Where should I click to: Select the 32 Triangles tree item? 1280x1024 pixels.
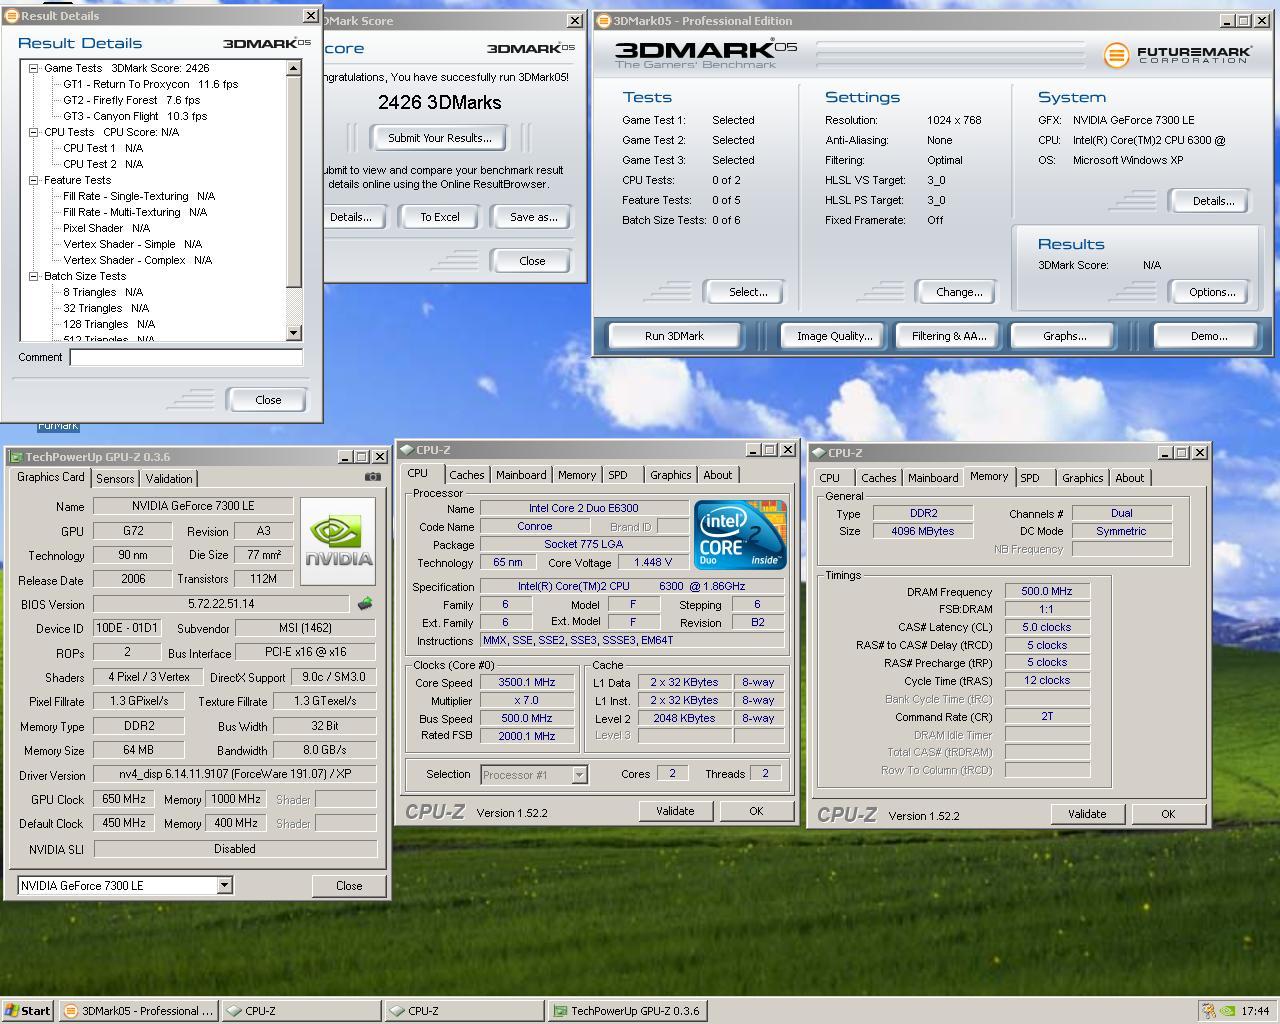[x=106, y=308]
